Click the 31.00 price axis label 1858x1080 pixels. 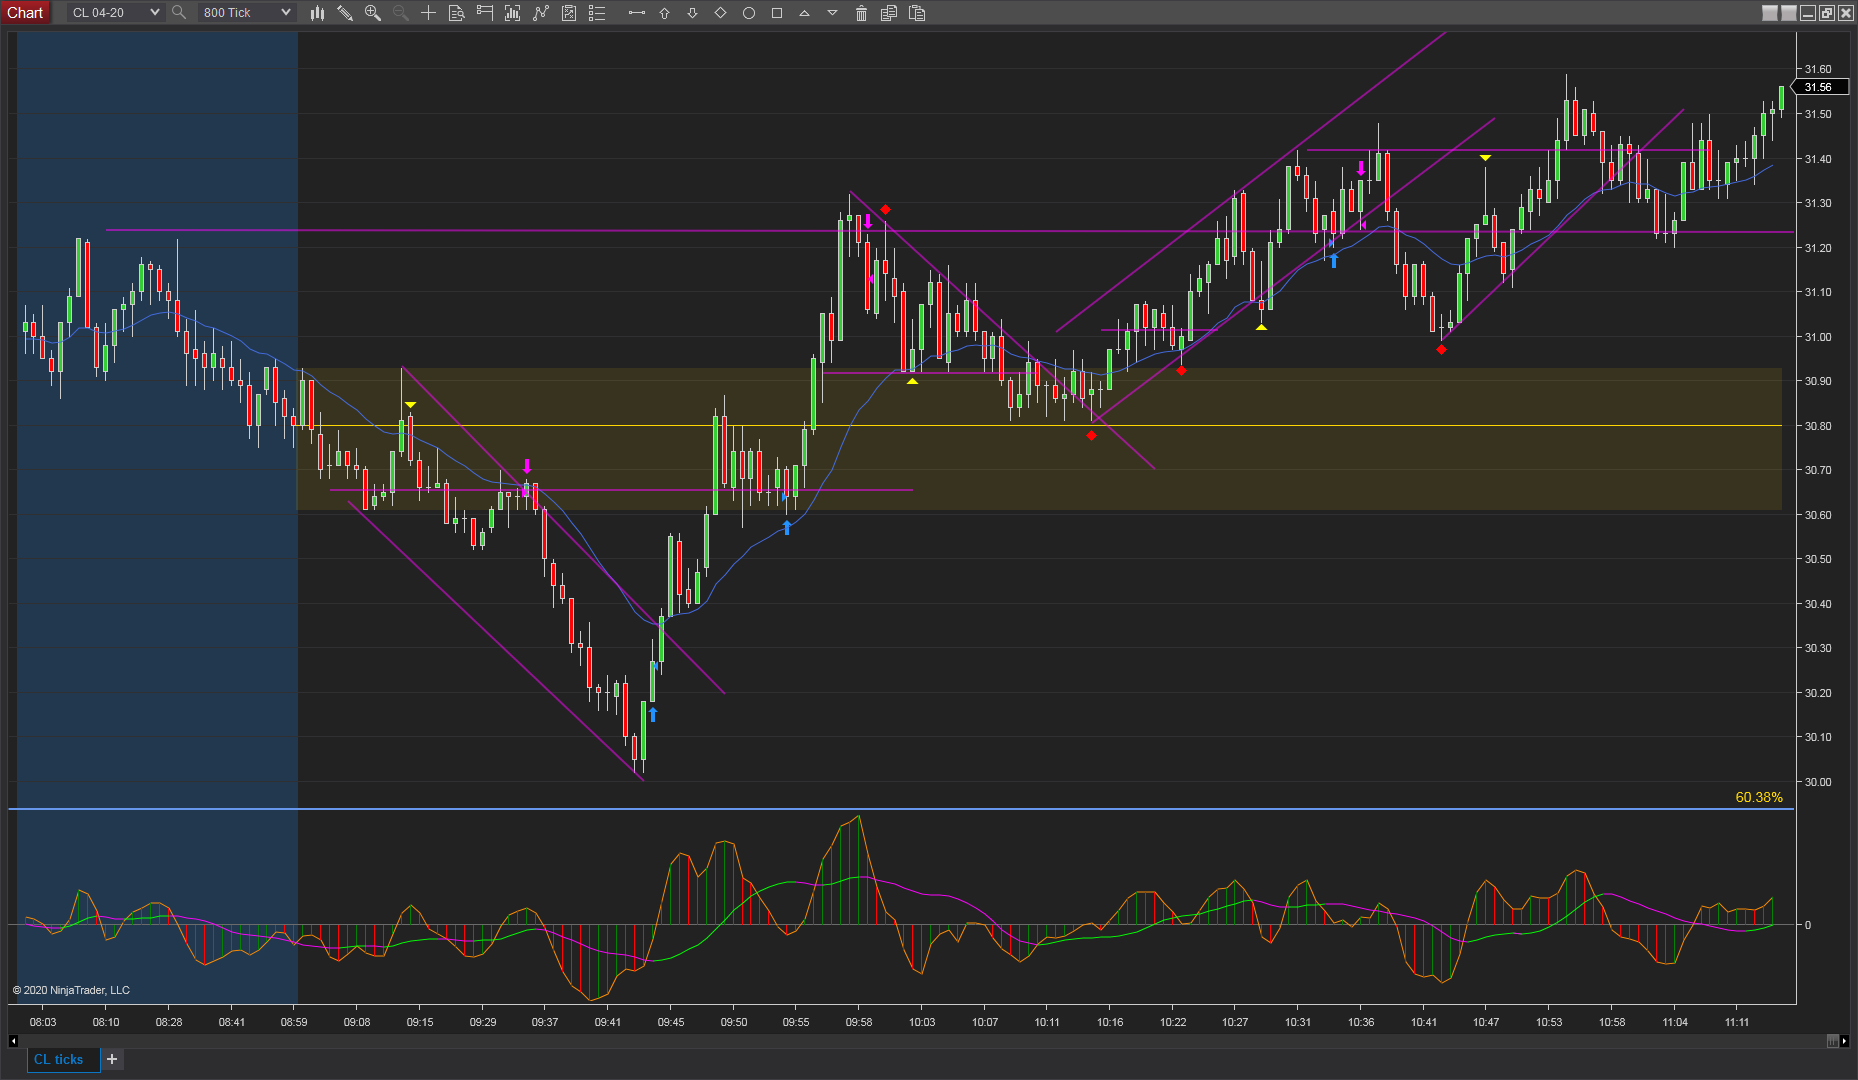tap(1818, 337)
